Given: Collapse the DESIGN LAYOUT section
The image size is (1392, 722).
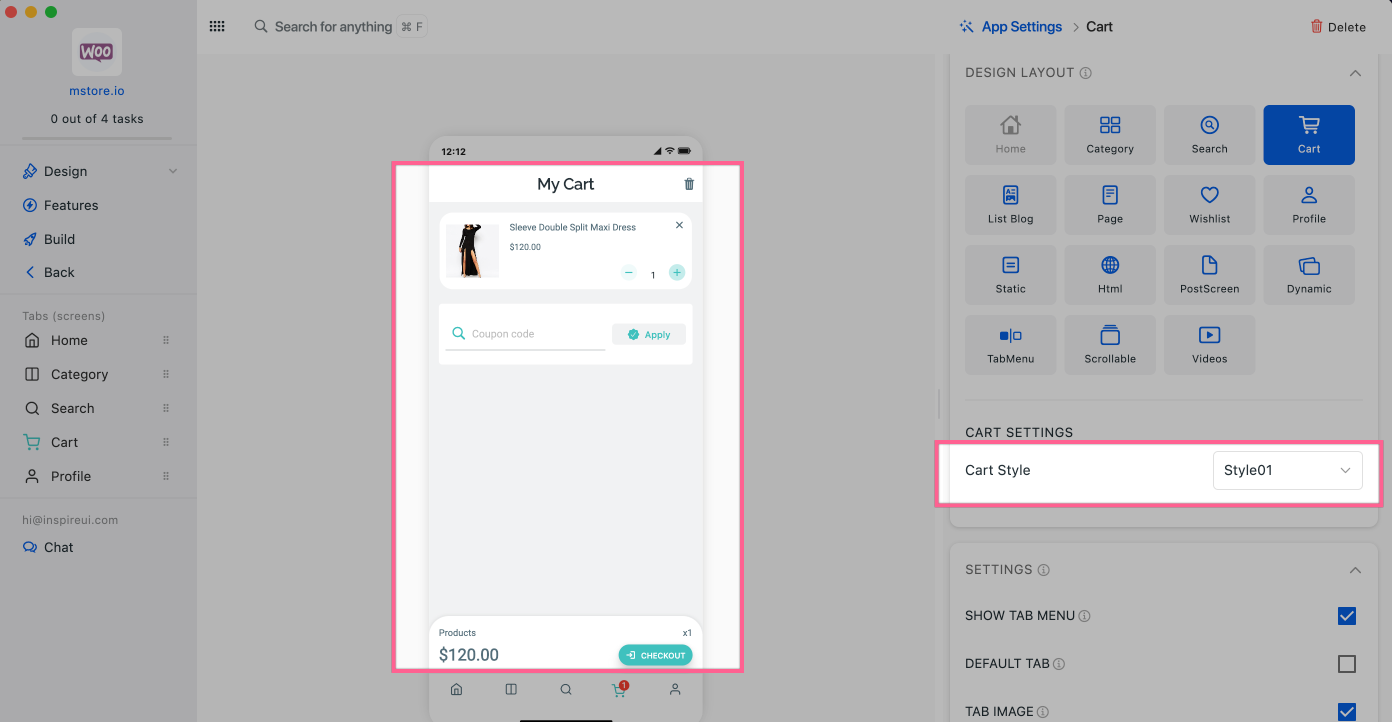Looking at the screenshot, I should pos(1355,73).
